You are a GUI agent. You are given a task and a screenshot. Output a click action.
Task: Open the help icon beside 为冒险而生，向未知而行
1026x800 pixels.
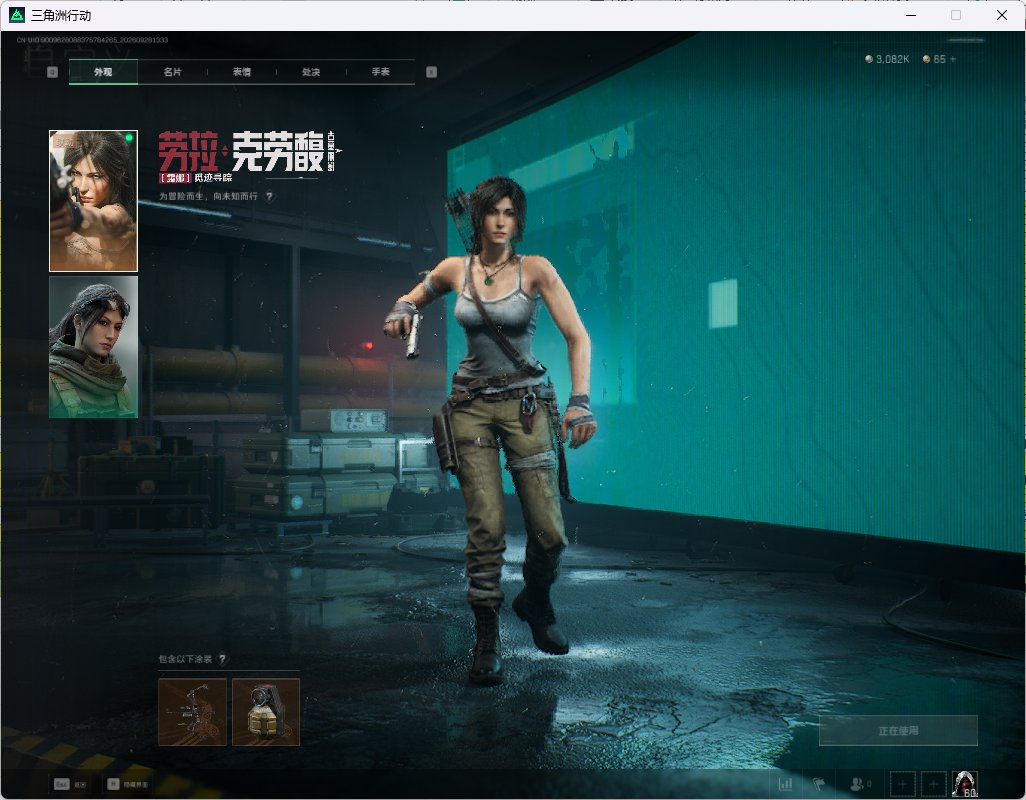point(269,196)
